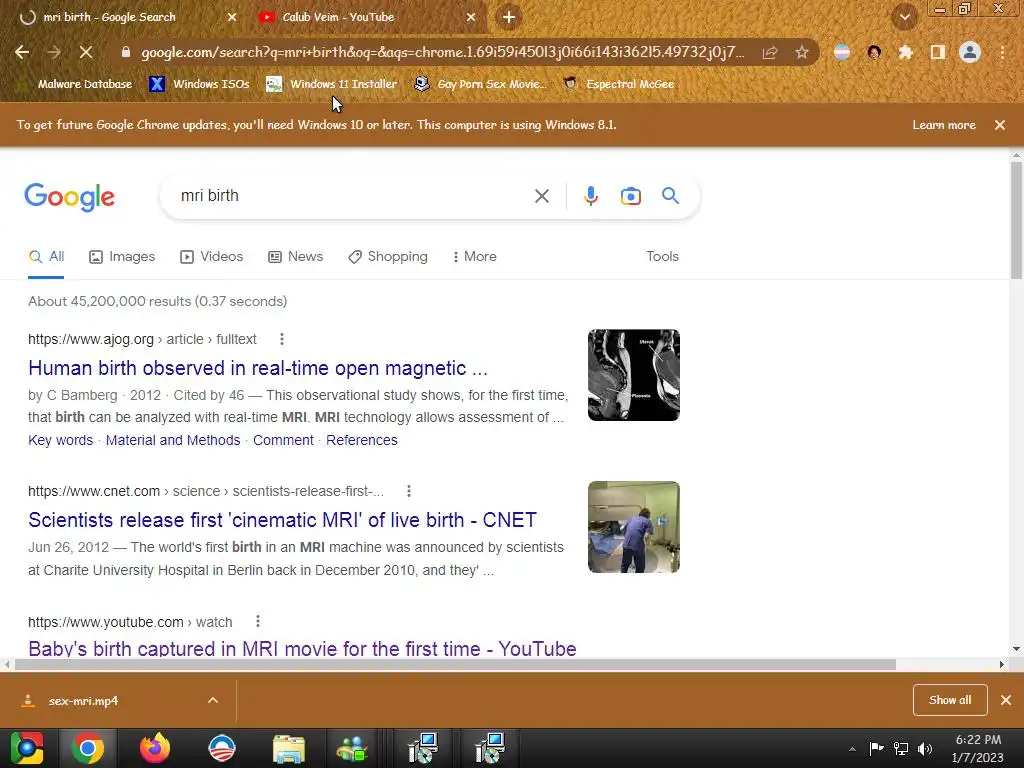Image resolution: width=1024 pixels, height=768 pixels.
Task: Open options for the youtube.com result
Action: point(258,621)
